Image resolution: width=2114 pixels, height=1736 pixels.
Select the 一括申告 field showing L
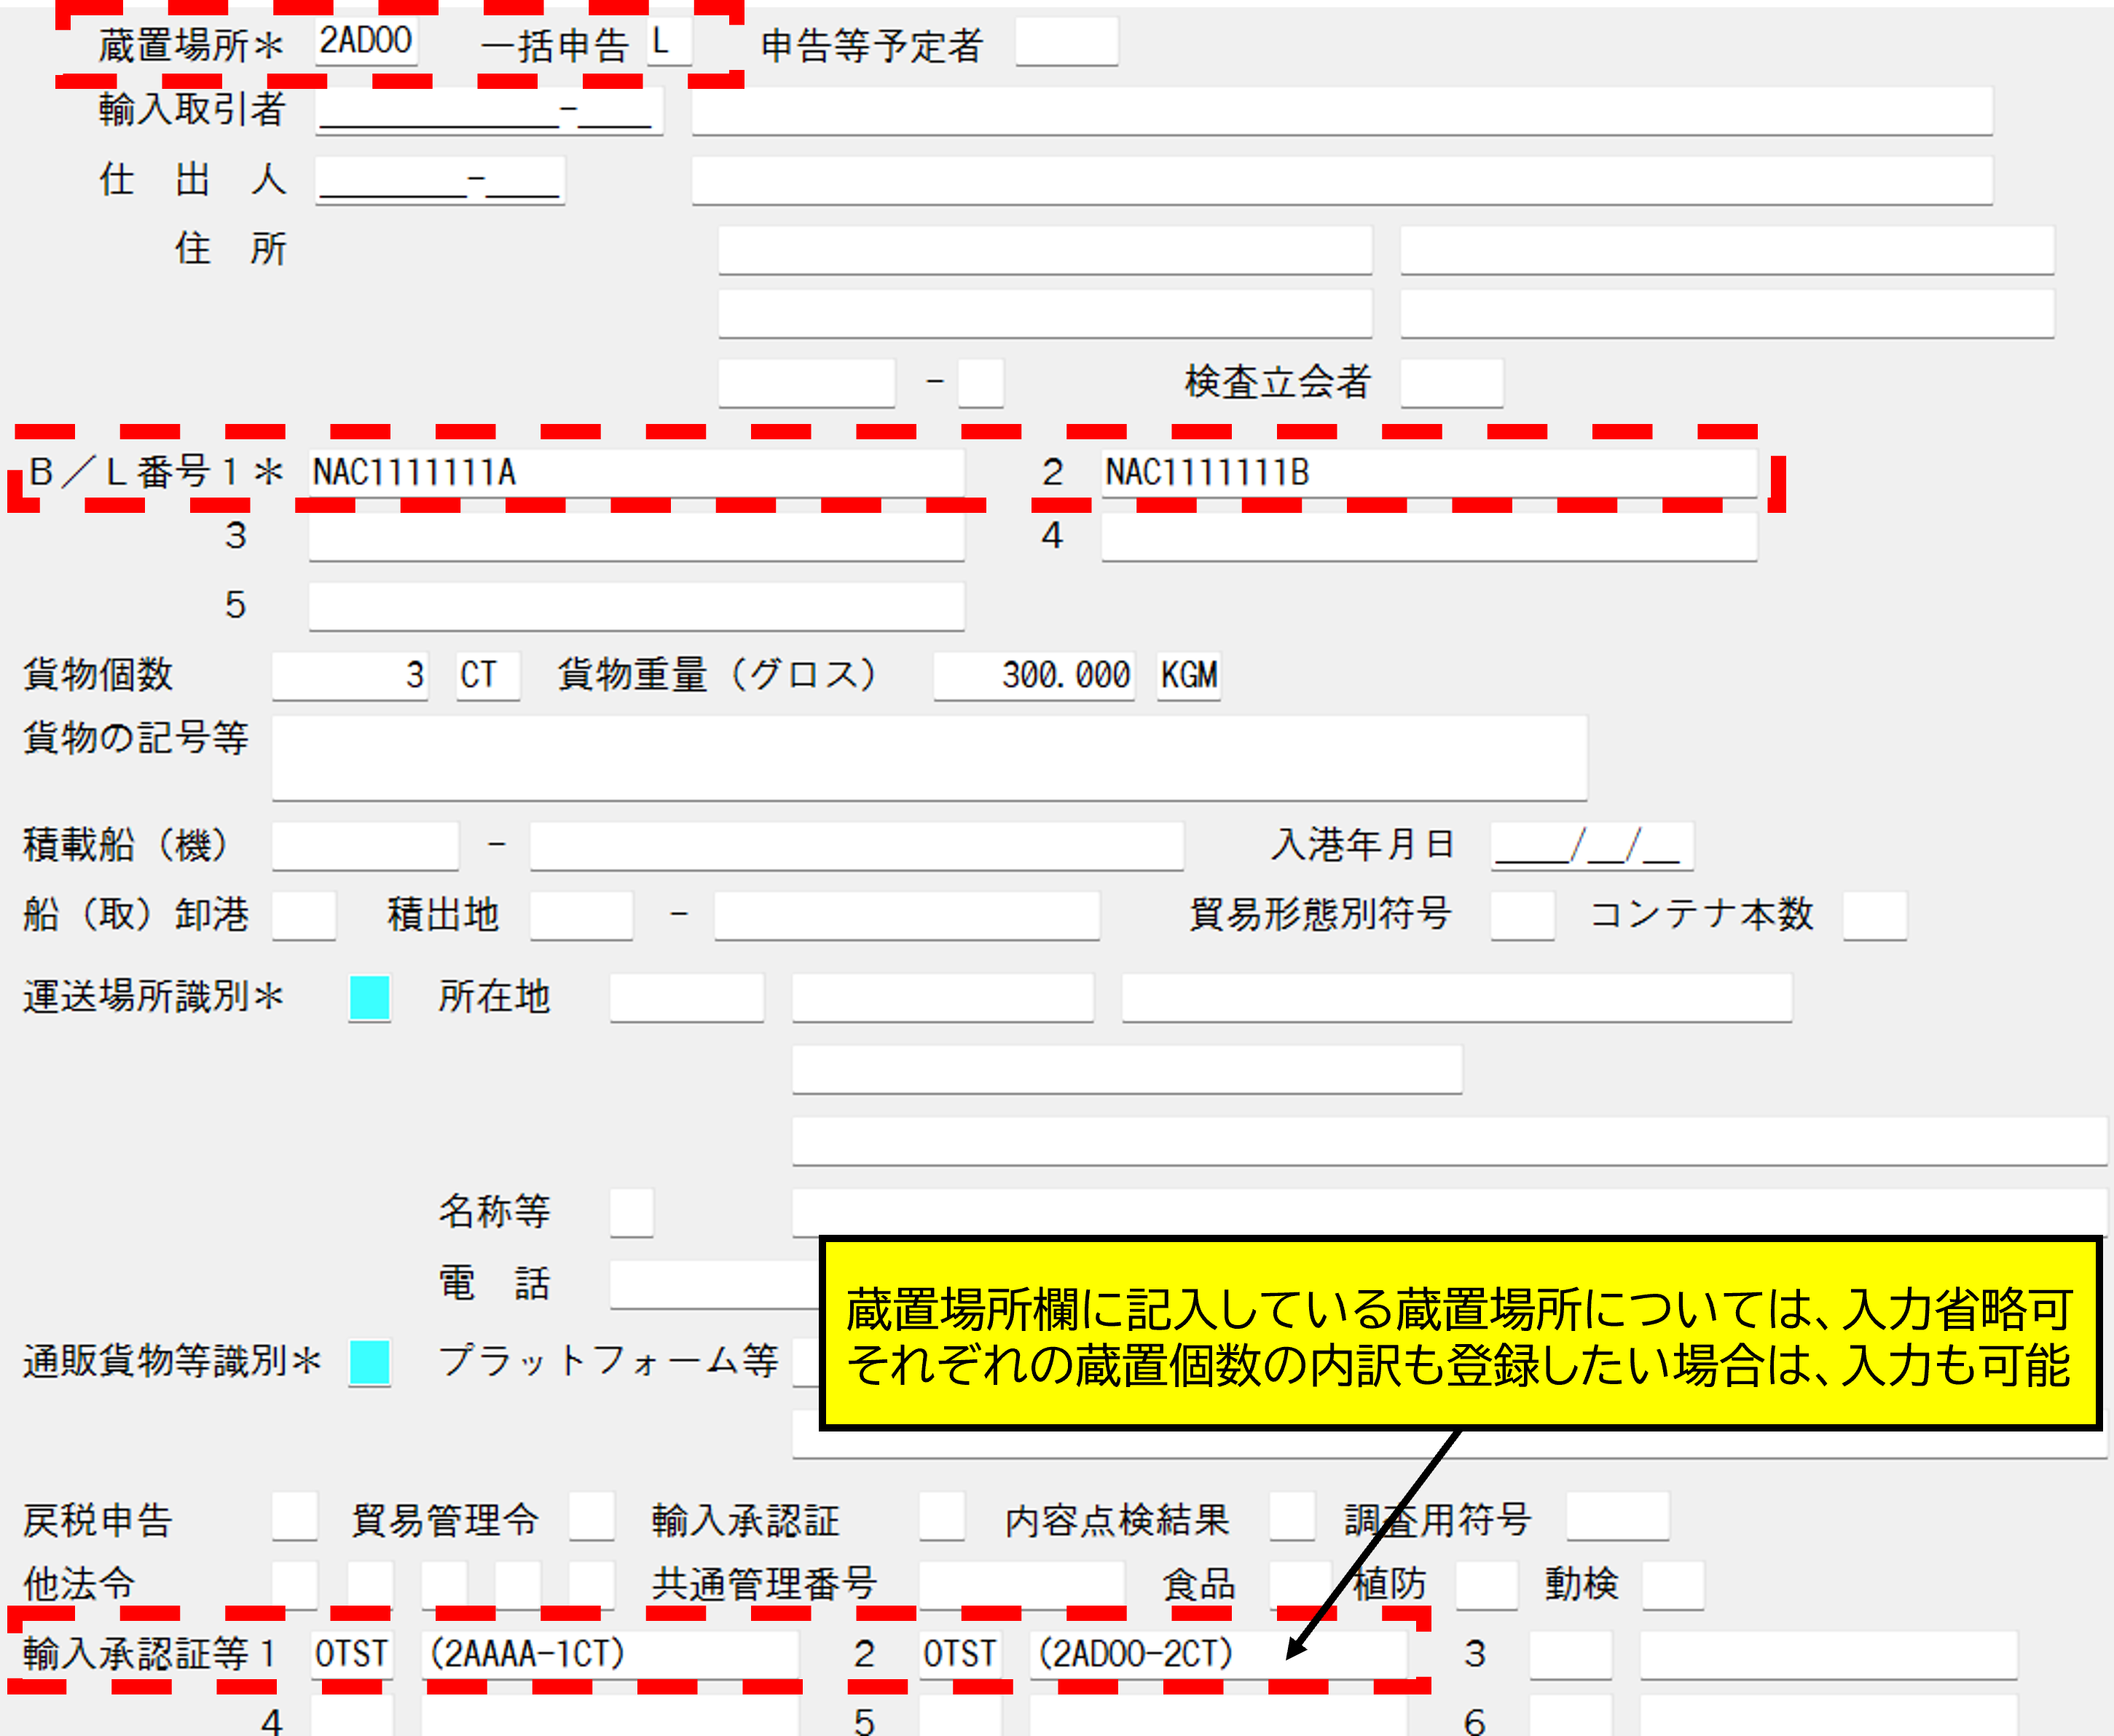click(x=672, y=42)
